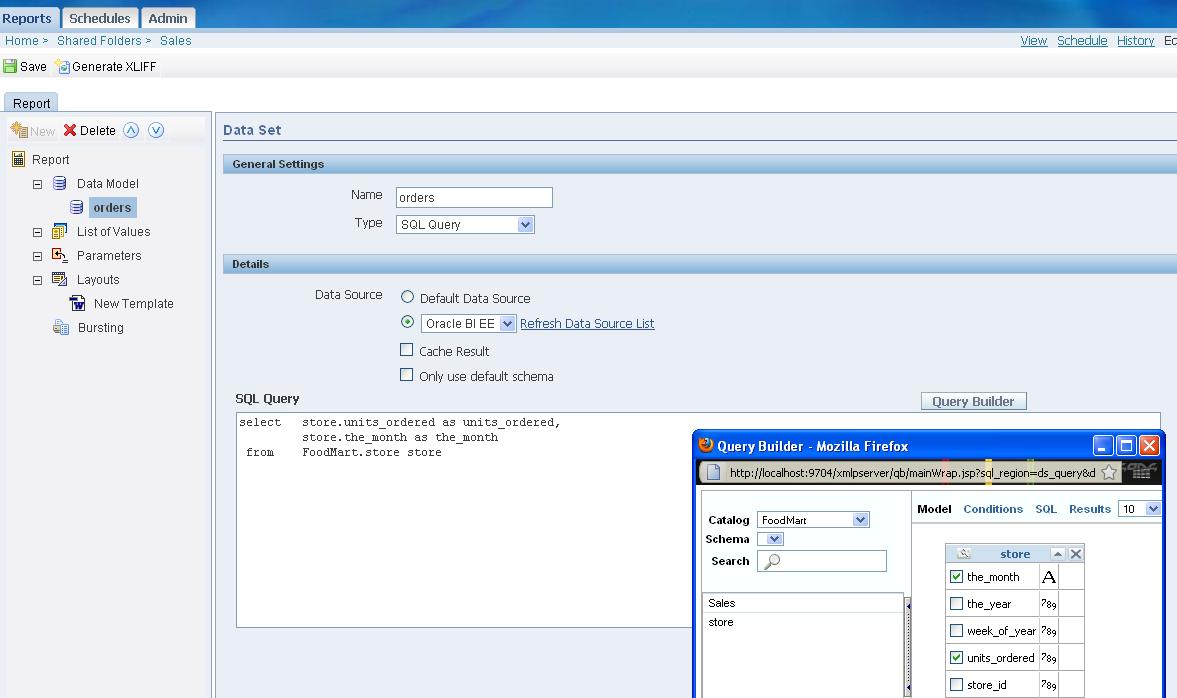Click the Generate XLIFF icon
Screen dimensions: 1177x698
point(62,66)
